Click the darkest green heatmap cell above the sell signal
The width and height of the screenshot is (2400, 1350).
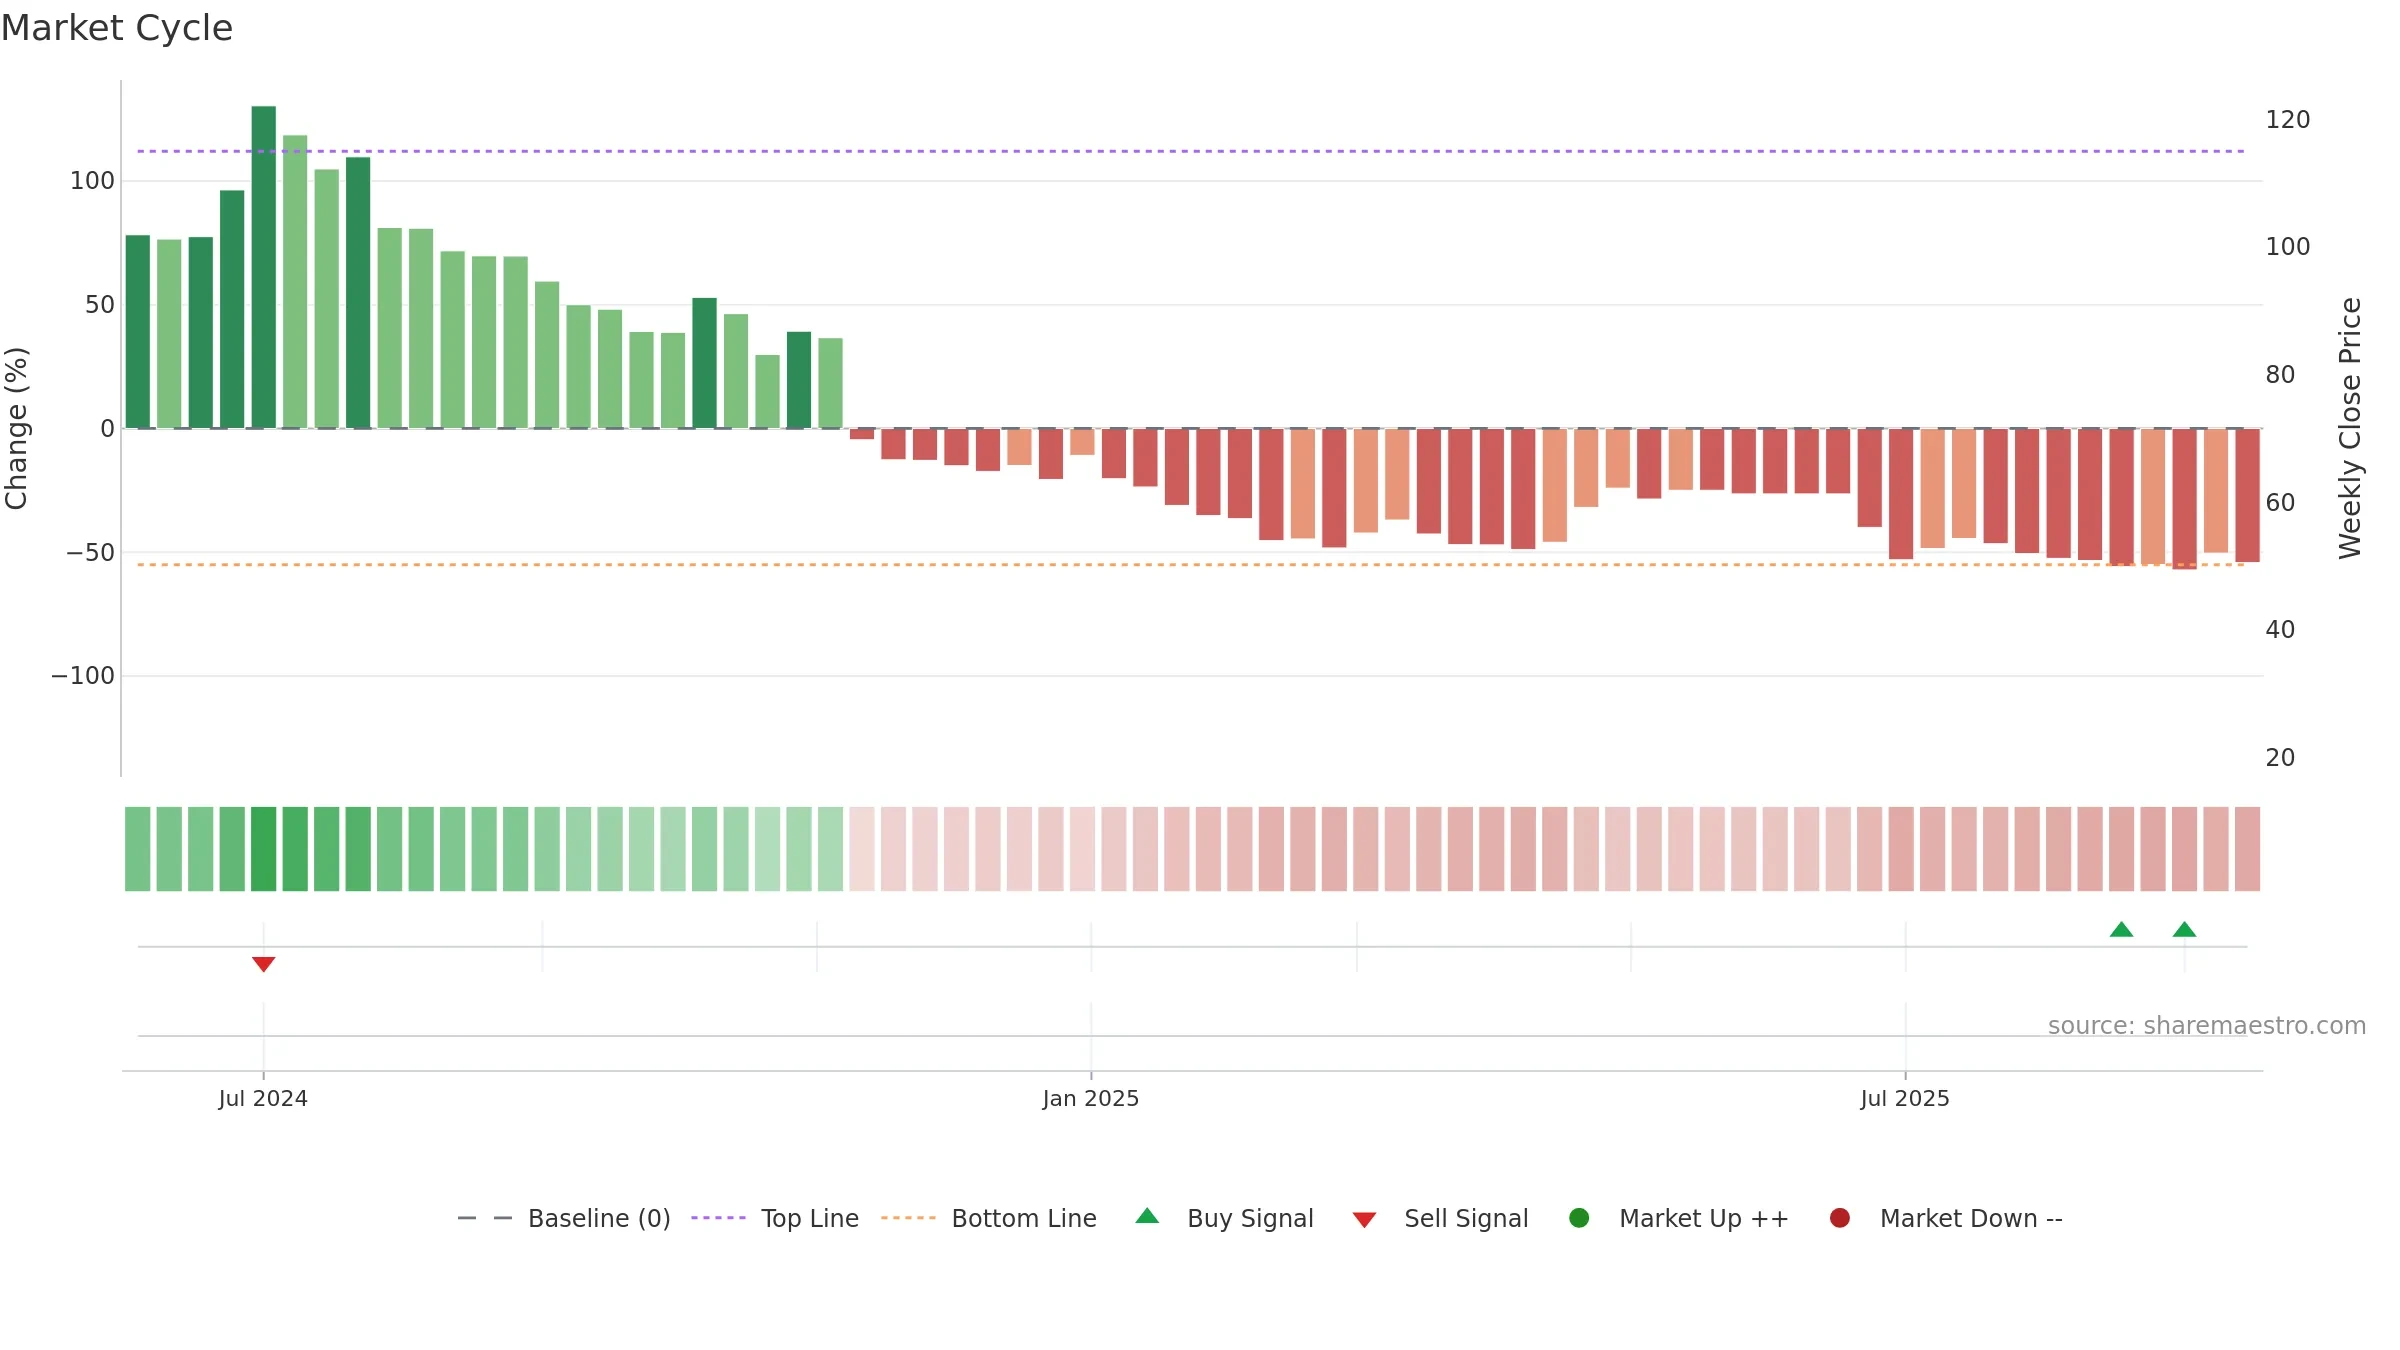click(x=264, y=849)
